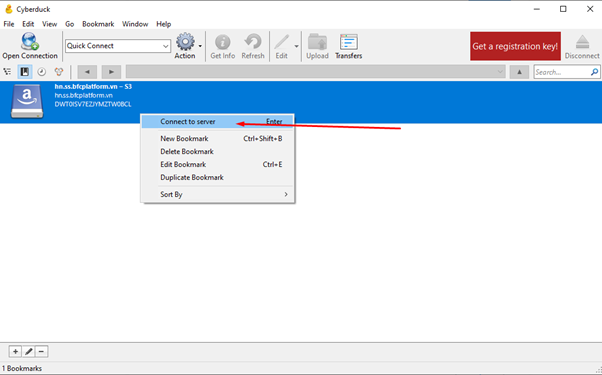The width and height of the screenshot is (602, 375).
Task: Click the Open Connection toolbar icon
Action: [30, 41]
